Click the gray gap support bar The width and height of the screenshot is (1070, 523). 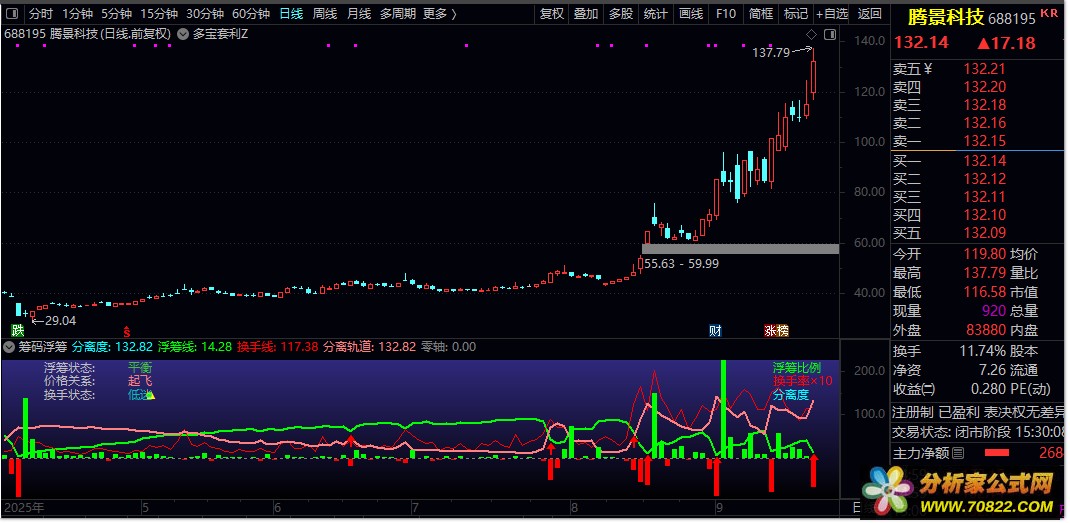pos(740,249)
